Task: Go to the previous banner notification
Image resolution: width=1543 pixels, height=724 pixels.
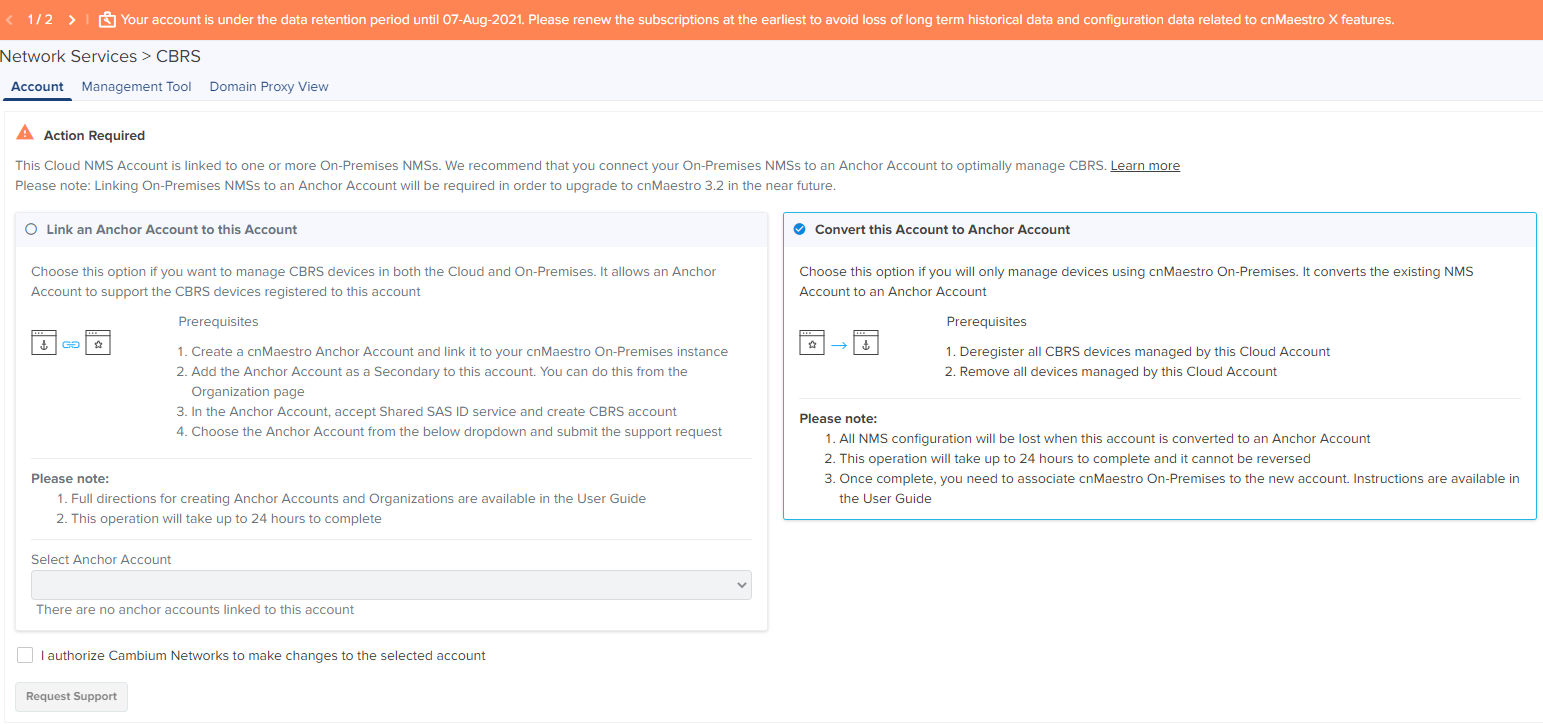Action: coord(10,20)
